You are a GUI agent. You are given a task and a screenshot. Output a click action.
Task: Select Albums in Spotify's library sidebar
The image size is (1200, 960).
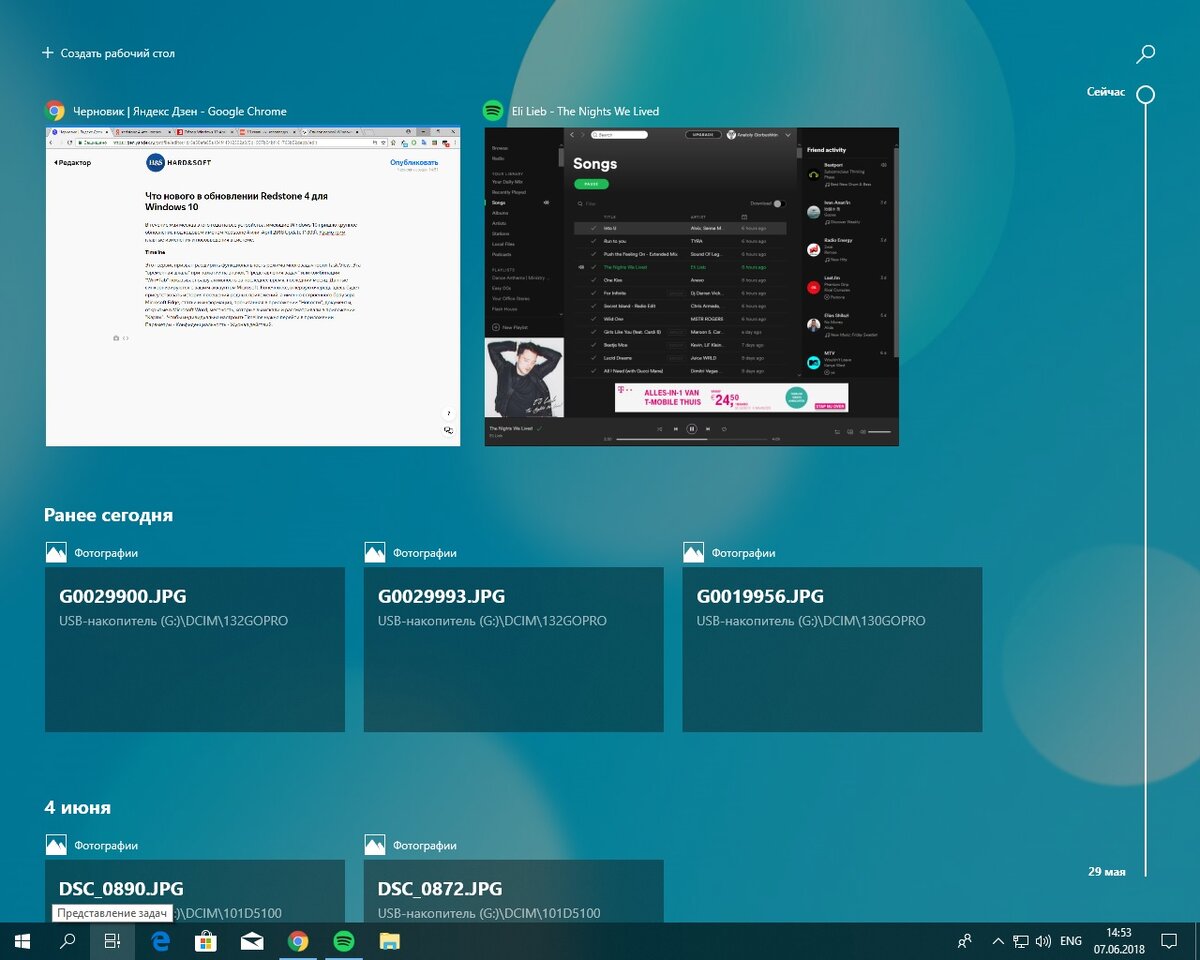pyautogui.click(x=500, y=213)
